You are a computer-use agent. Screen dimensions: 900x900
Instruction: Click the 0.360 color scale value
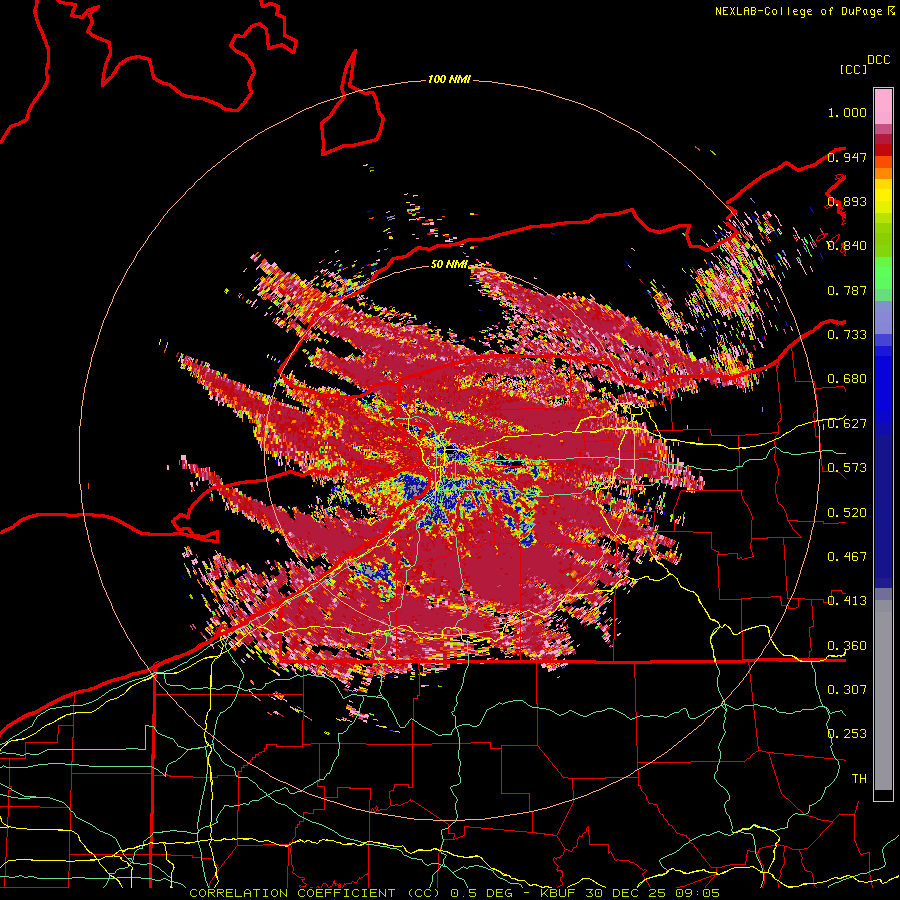847,646
